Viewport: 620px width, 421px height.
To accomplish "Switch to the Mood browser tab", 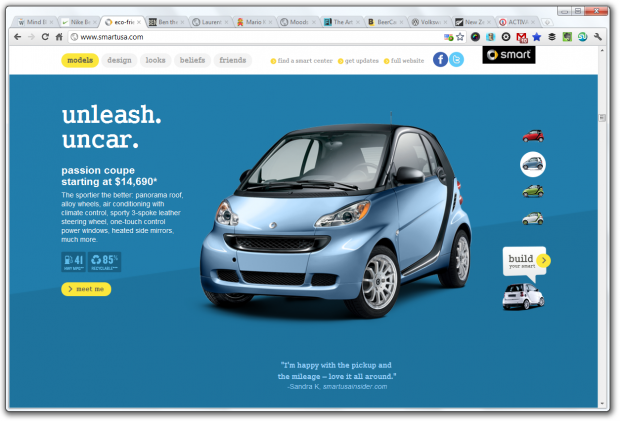I will pos(299,22).
